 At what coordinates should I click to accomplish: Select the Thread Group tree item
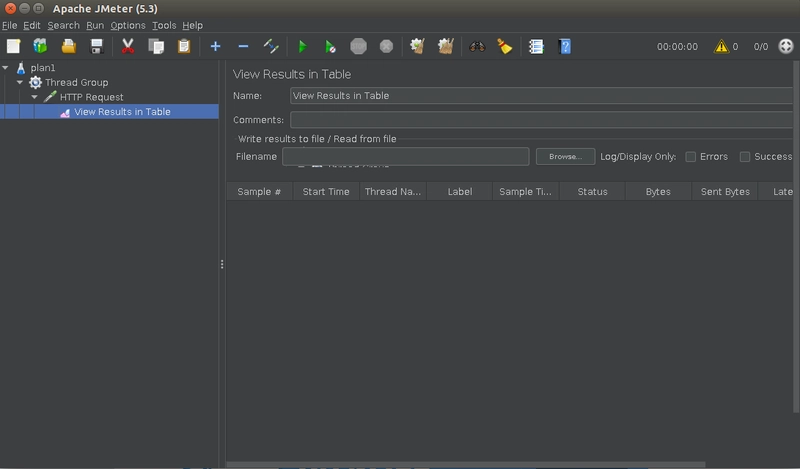point(77,82)
